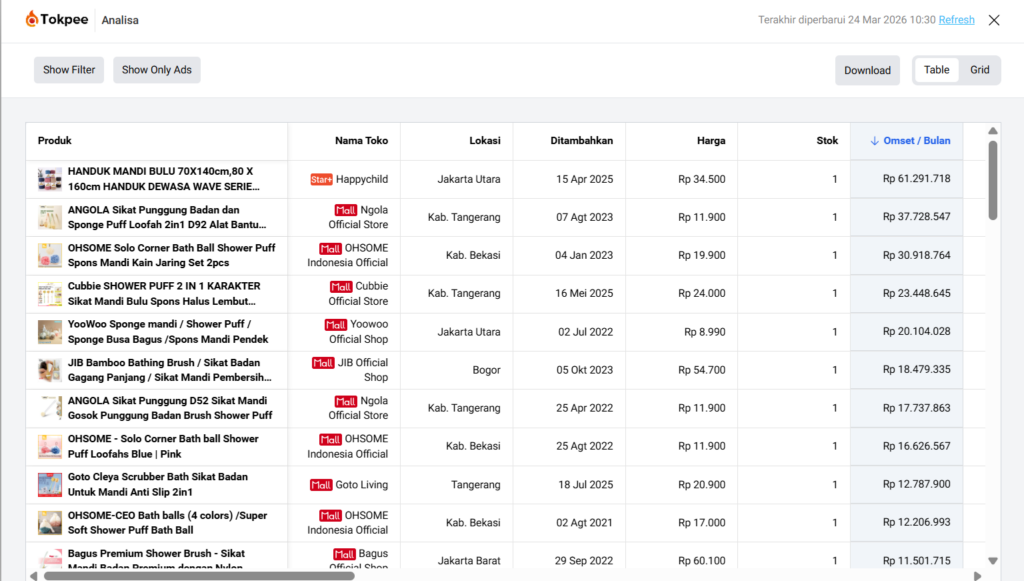This screenshot has width=1024, height=581.
Task: Switch to Grid view
Action: click(979, 70)
